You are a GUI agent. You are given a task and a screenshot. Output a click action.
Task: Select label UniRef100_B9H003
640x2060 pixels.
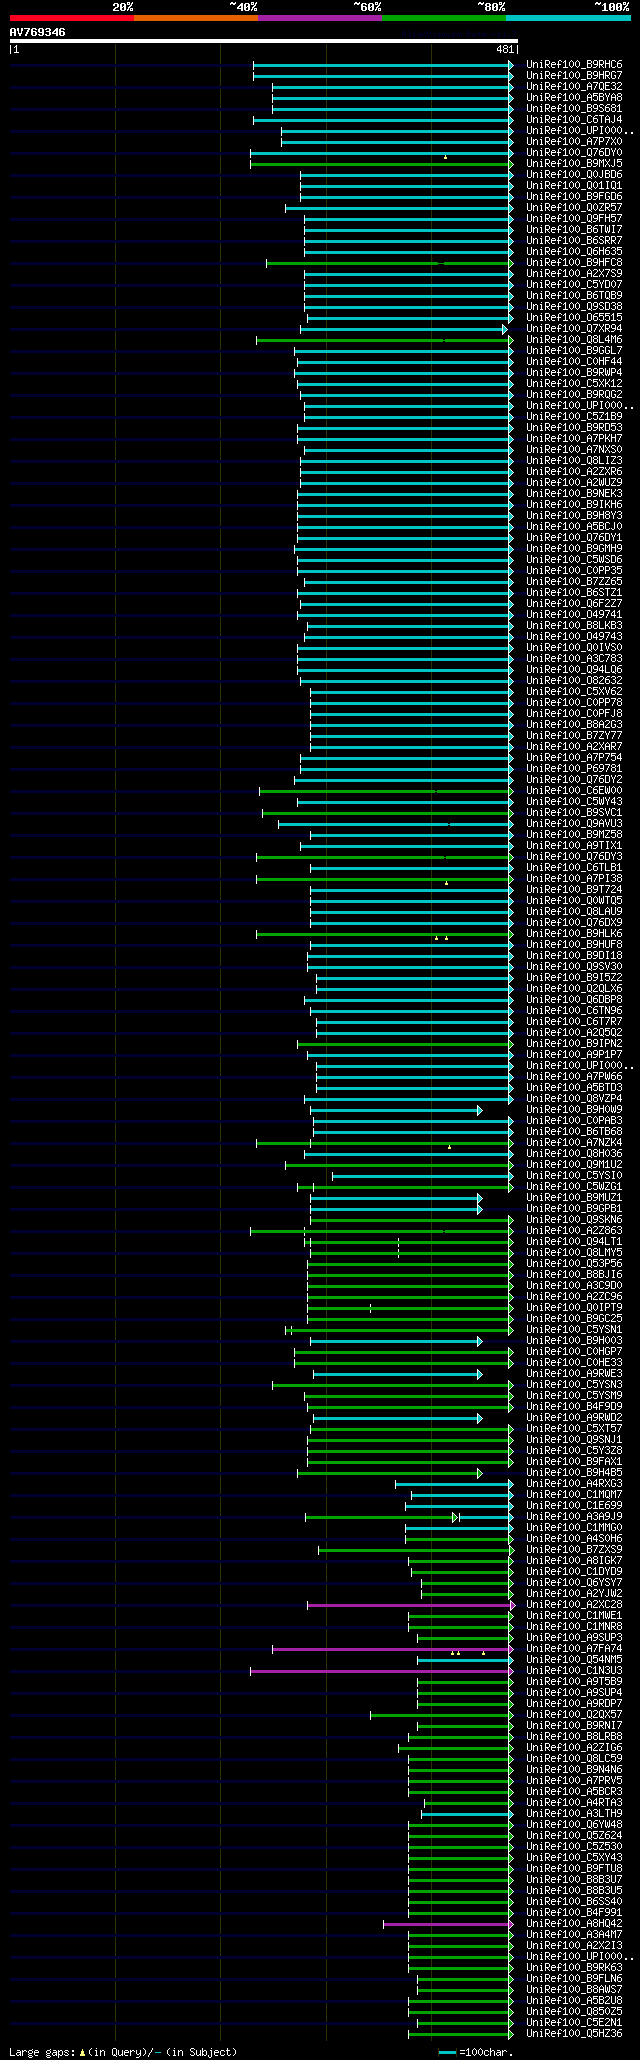[x=574, y=1341]
